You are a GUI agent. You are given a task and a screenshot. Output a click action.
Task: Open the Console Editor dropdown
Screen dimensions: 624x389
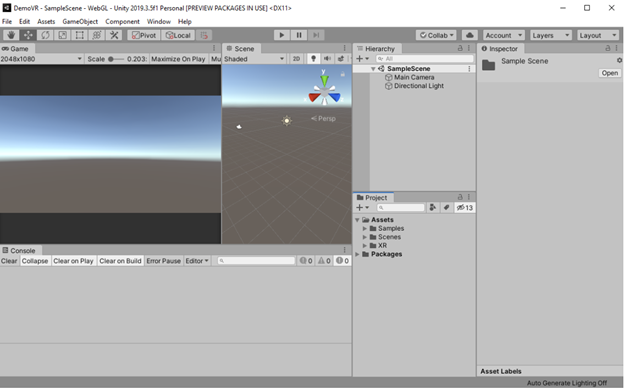point(197,261)
